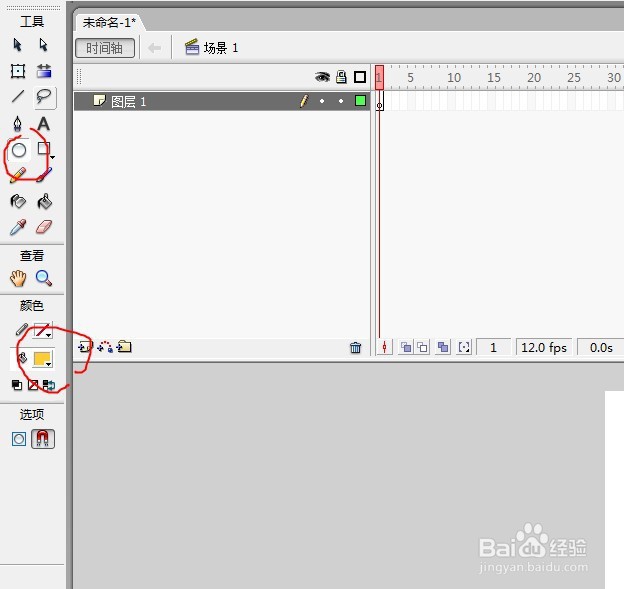Click the stroke color pencil icon
This screenshot has height=589, width=624.
tap(21, 330)
